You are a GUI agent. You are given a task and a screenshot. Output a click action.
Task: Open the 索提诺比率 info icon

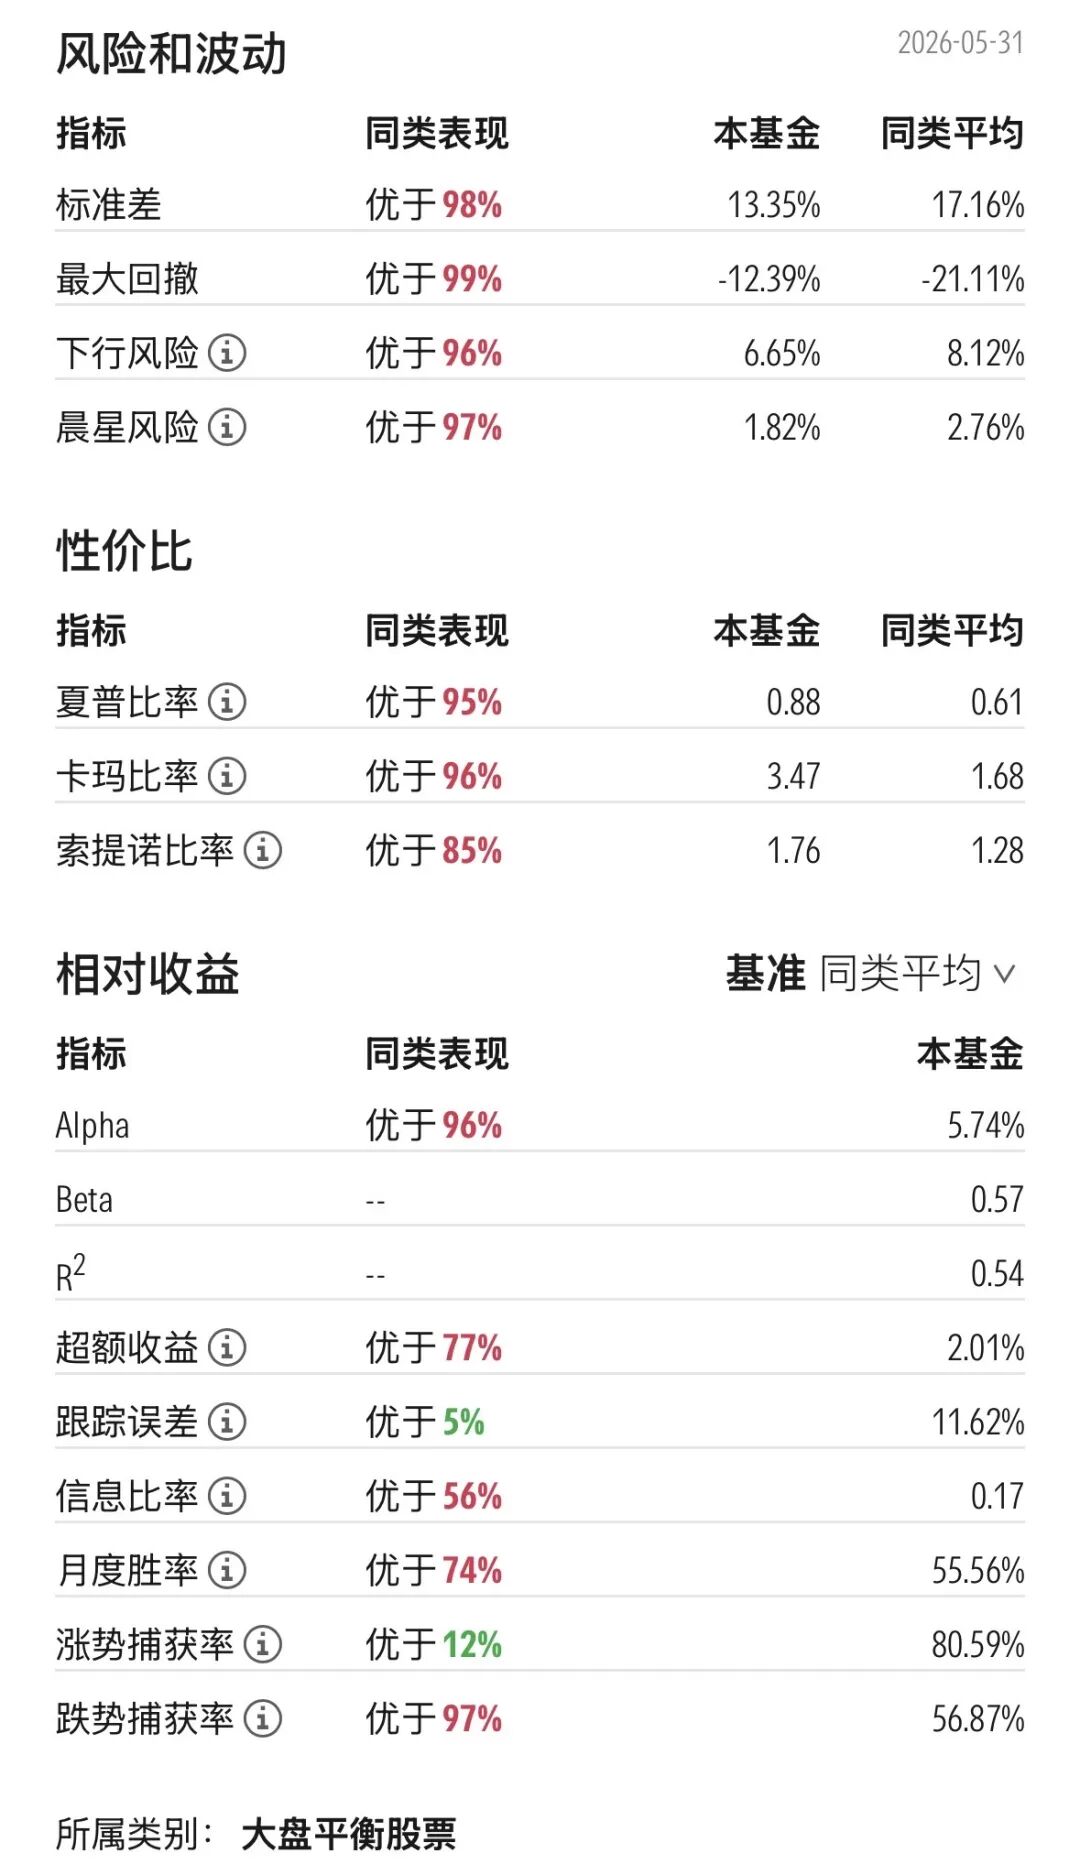[263, 851]
